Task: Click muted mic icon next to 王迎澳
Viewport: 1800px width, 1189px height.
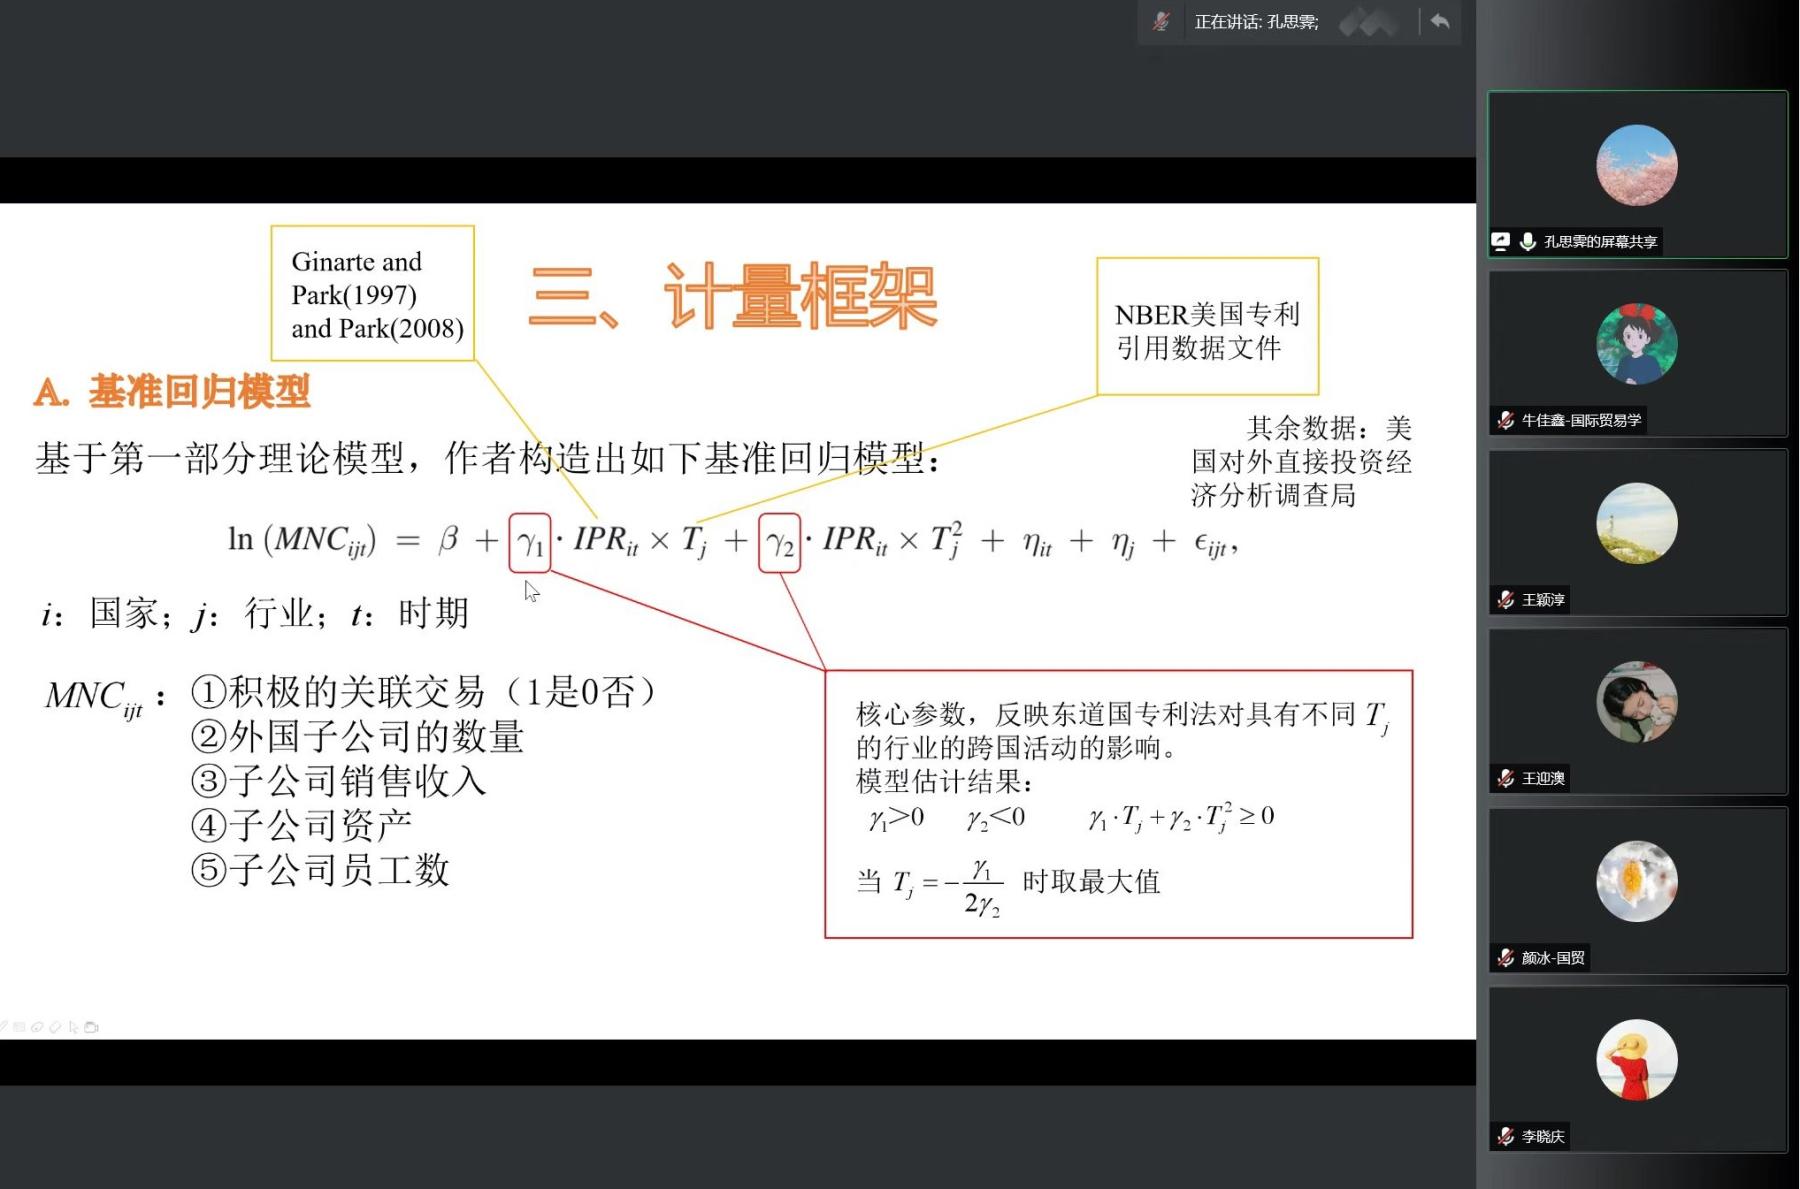Action: [x=1506, y=778]
